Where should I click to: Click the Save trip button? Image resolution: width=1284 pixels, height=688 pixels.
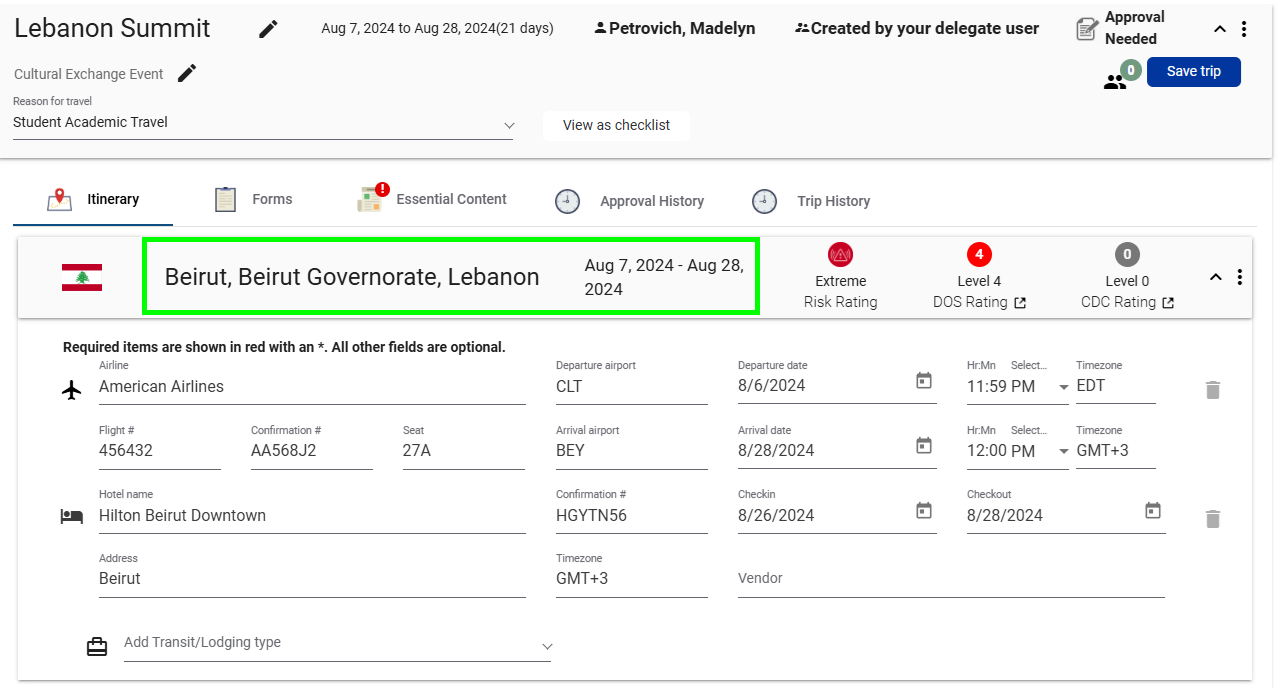coord(1193,72)
